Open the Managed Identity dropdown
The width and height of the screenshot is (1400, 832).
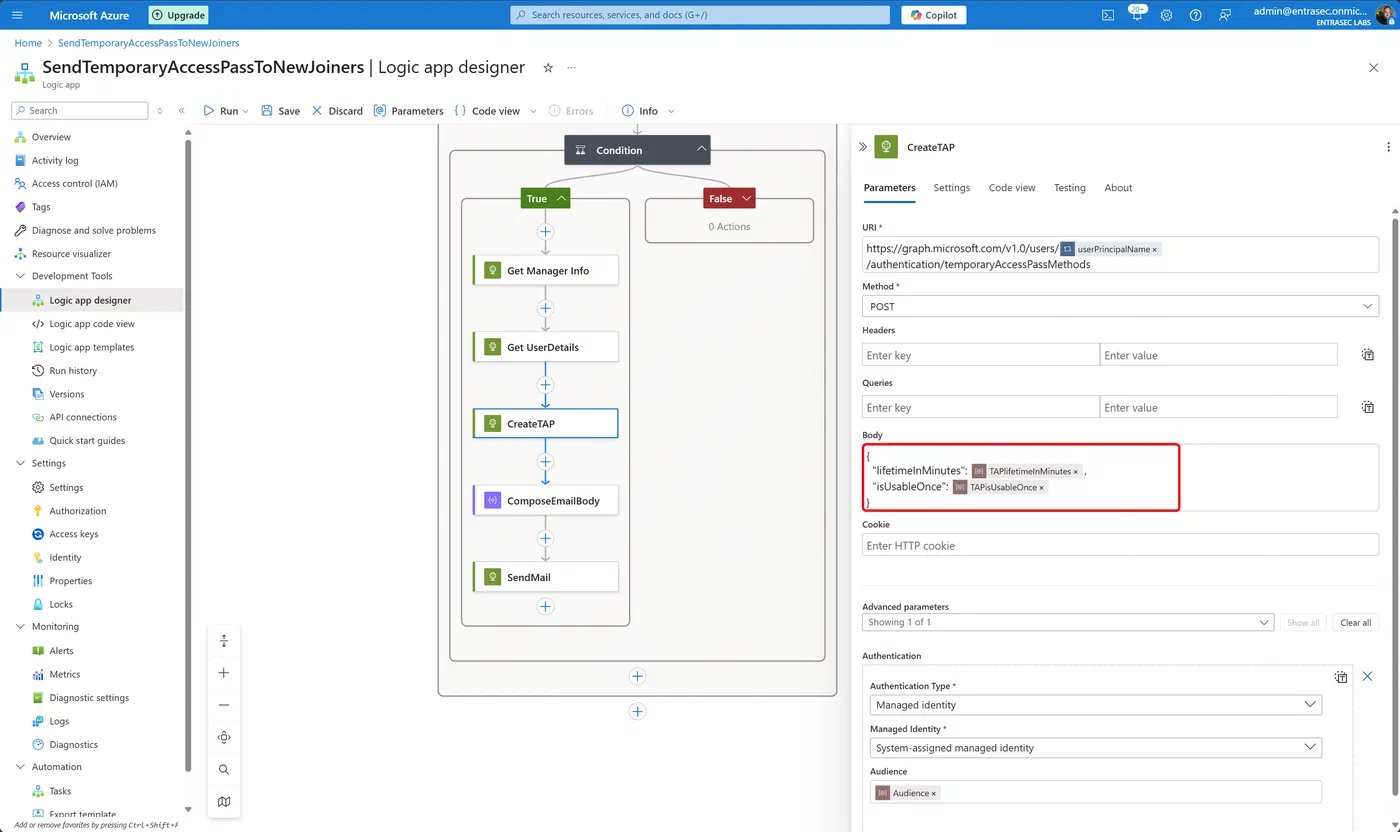(1095, 747)
